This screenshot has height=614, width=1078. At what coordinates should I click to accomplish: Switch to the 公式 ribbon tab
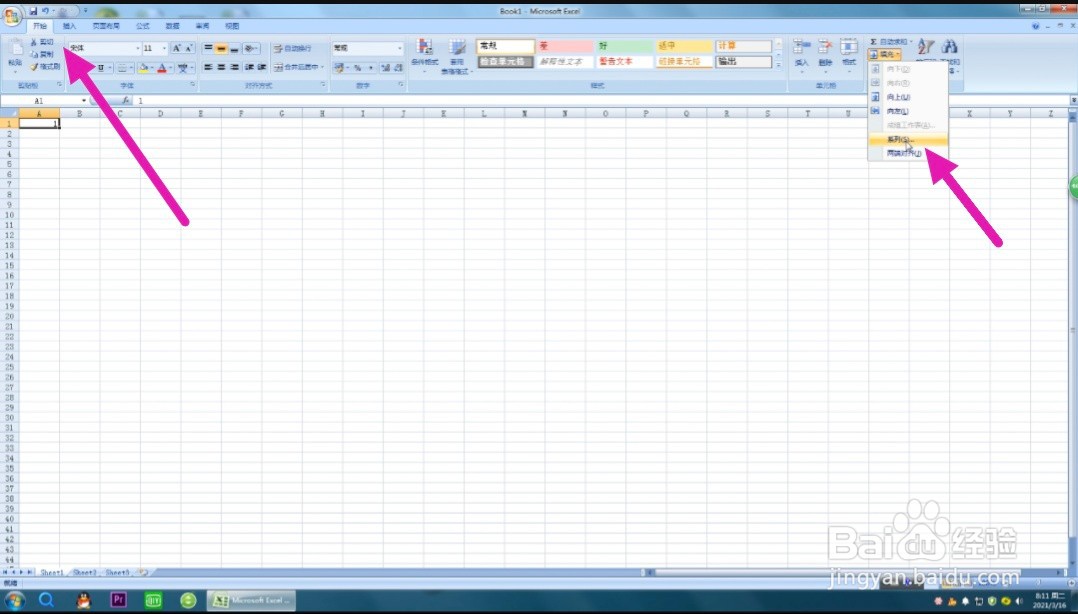(x=142, y=26)
